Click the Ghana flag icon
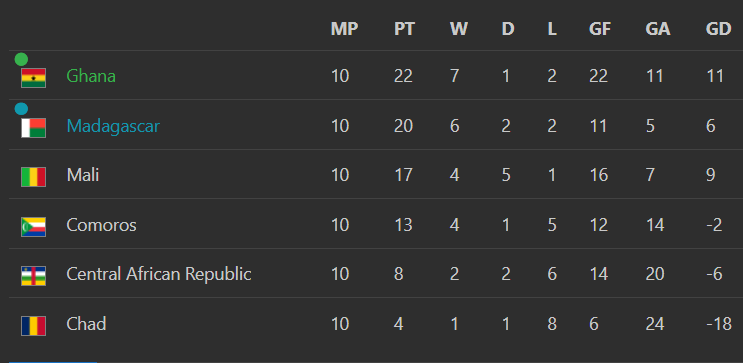This screenshot has width=743, height=363. click(33, 78)
